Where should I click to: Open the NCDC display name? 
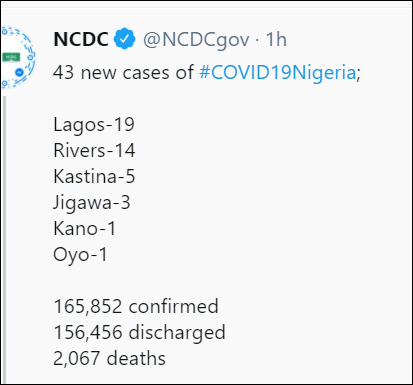81,39
